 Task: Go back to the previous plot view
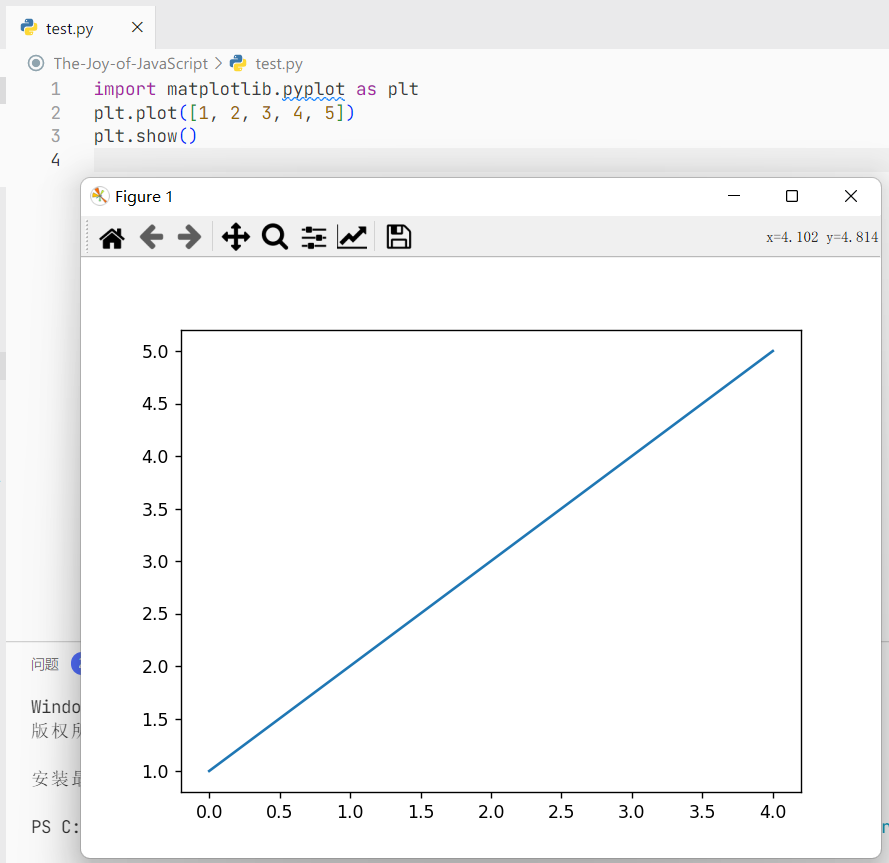click(x=150, y=237)
